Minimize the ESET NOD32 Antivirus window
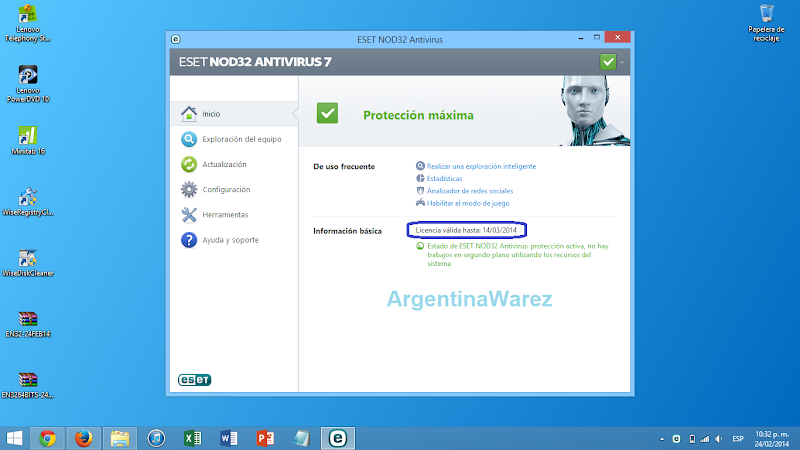This screenshot has width=800, height=450. pos(581,38)
